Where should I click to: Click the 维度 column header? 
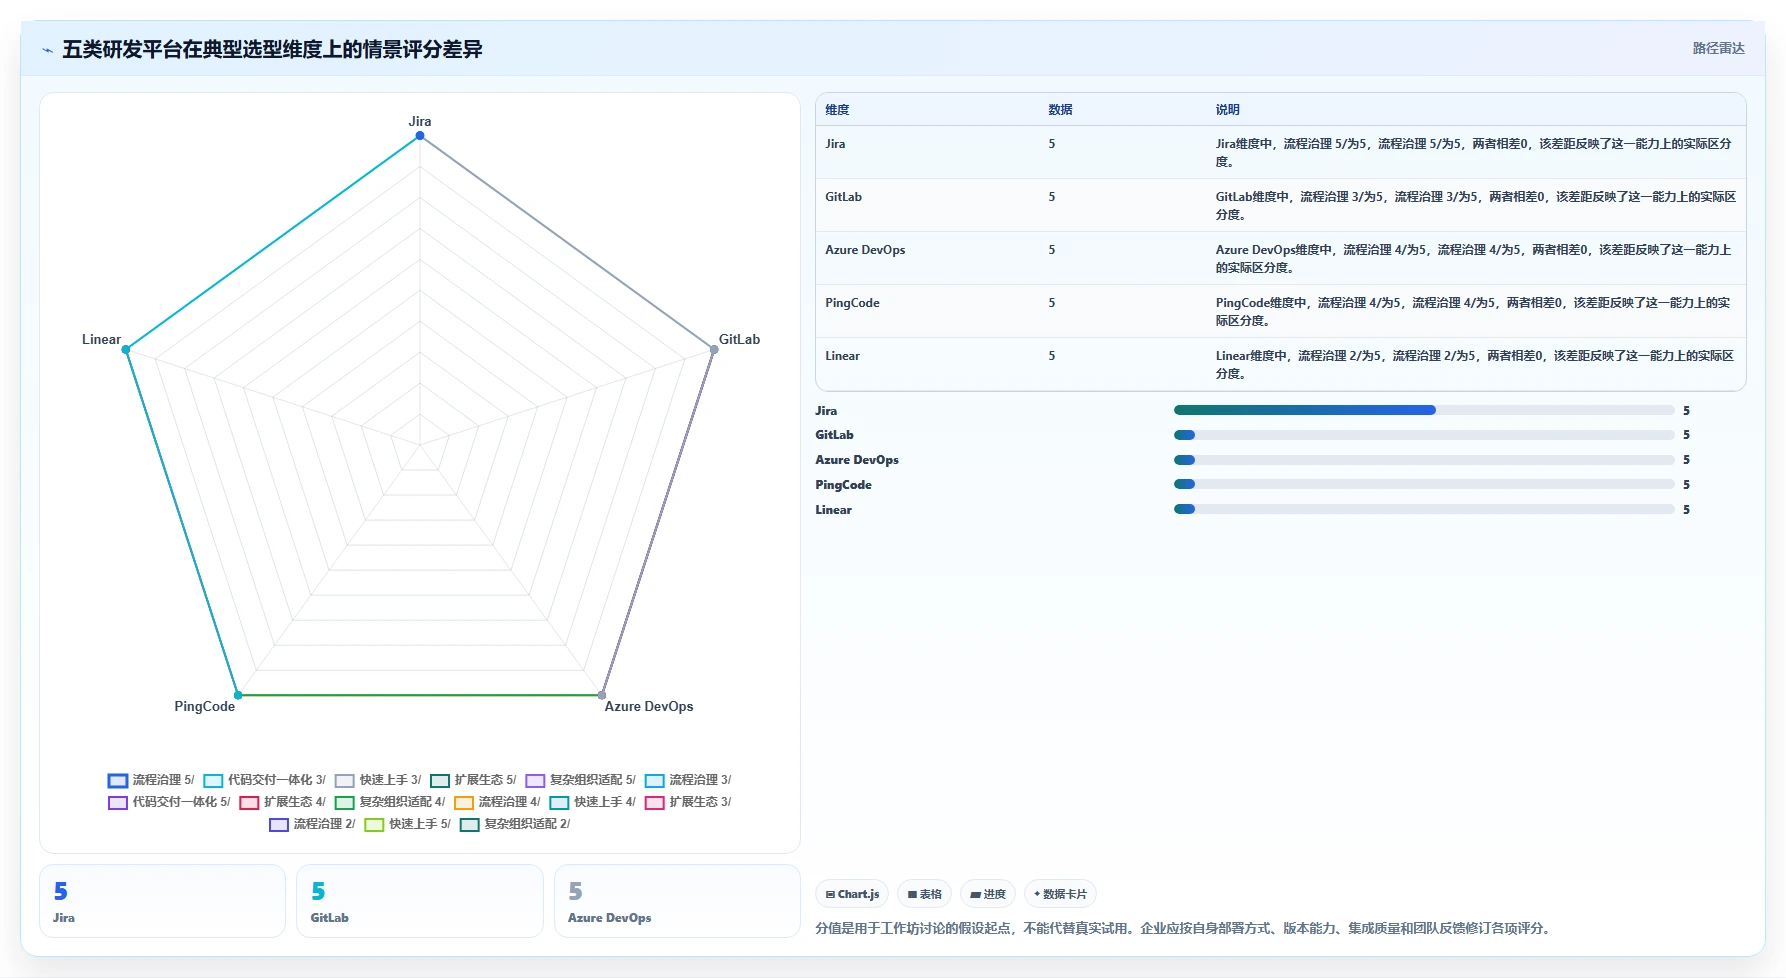click(x=837, y=110)
